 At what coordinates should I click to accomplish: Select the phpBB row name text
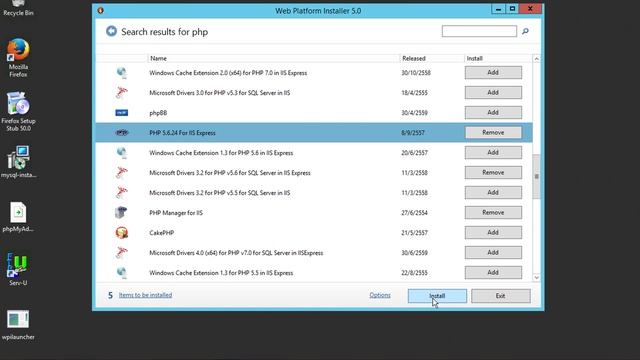click(x=158, y=113)
